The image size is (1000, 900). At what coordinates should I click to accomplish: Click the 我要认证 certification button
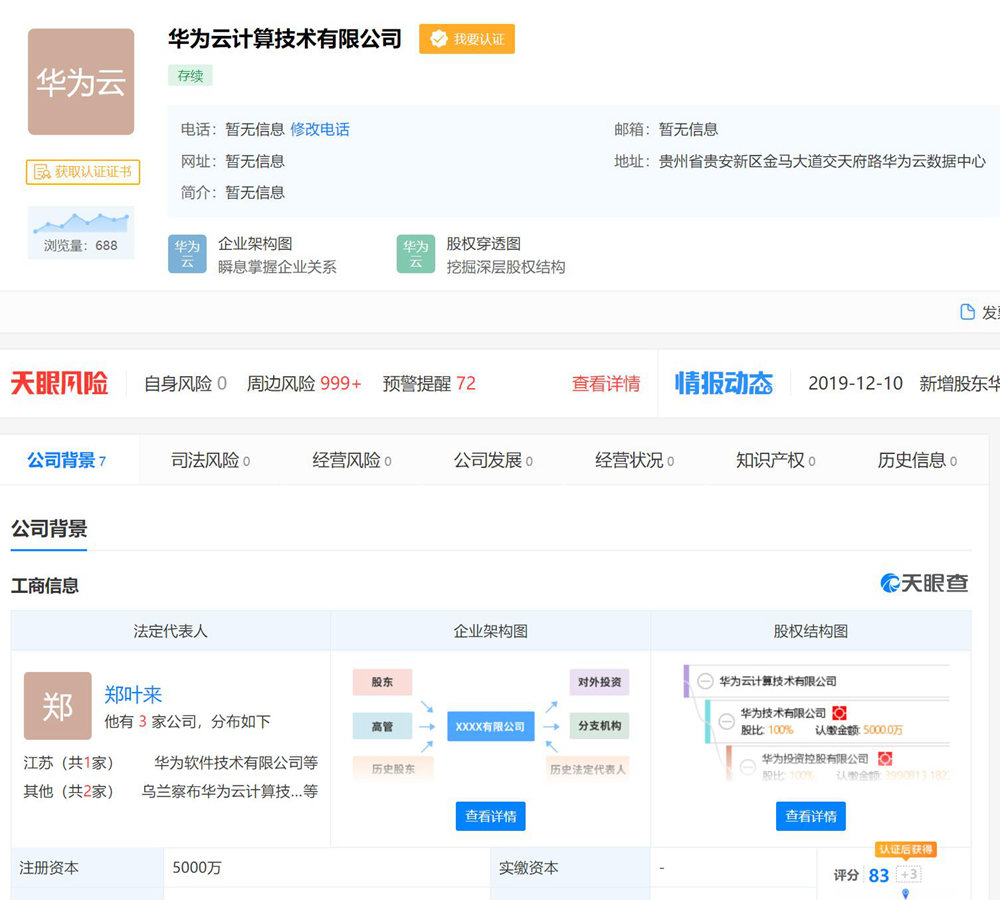[467, 39]
